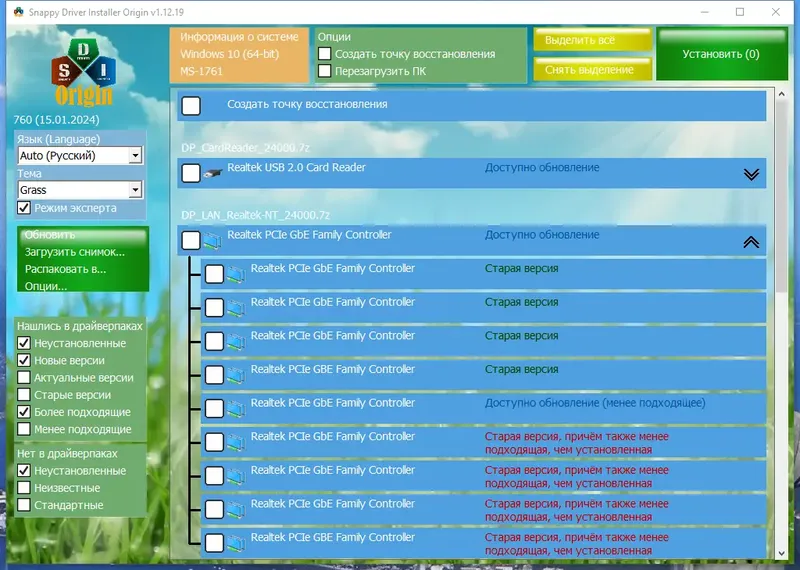Viewport: 800px width, 570px height.
Task: Click the 'DP_LAN_Realtek-NT_24000.7z' pack label
Action: [x=256, y=215]
